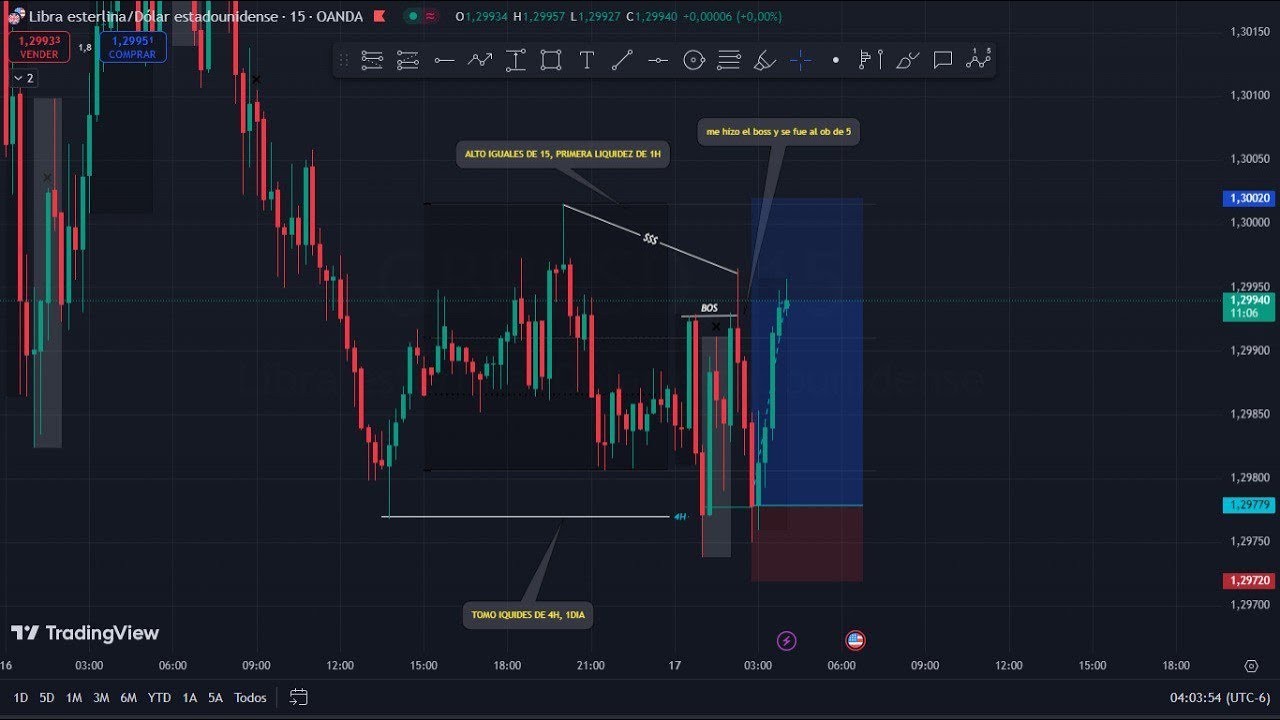1280x720 pixels.
Task: Select the polyline path tool
Action: pos(480,60)
